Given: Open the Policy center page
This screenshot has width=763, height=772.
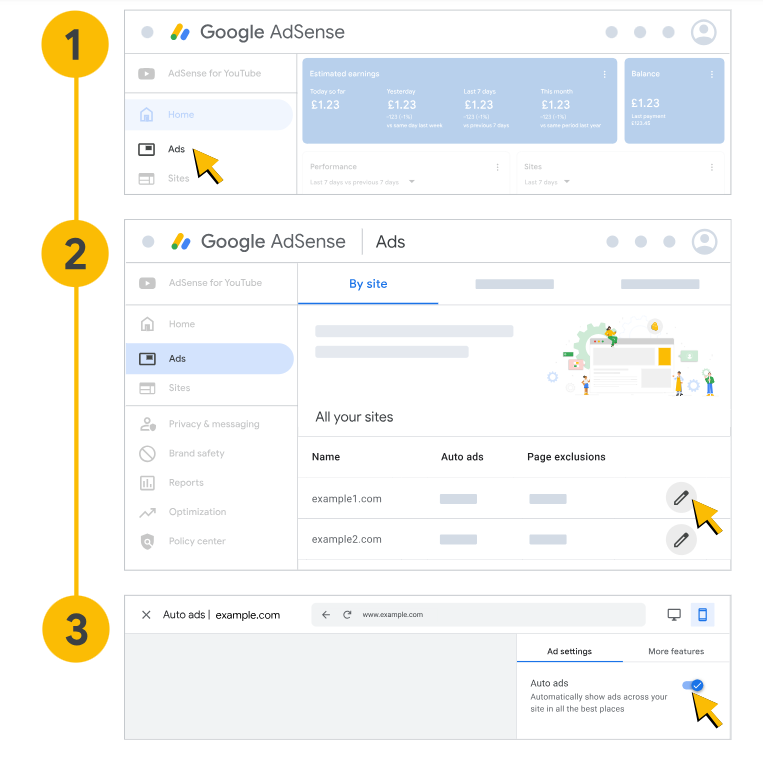Looking at the screenshot, I should click(x=197, y=541).
